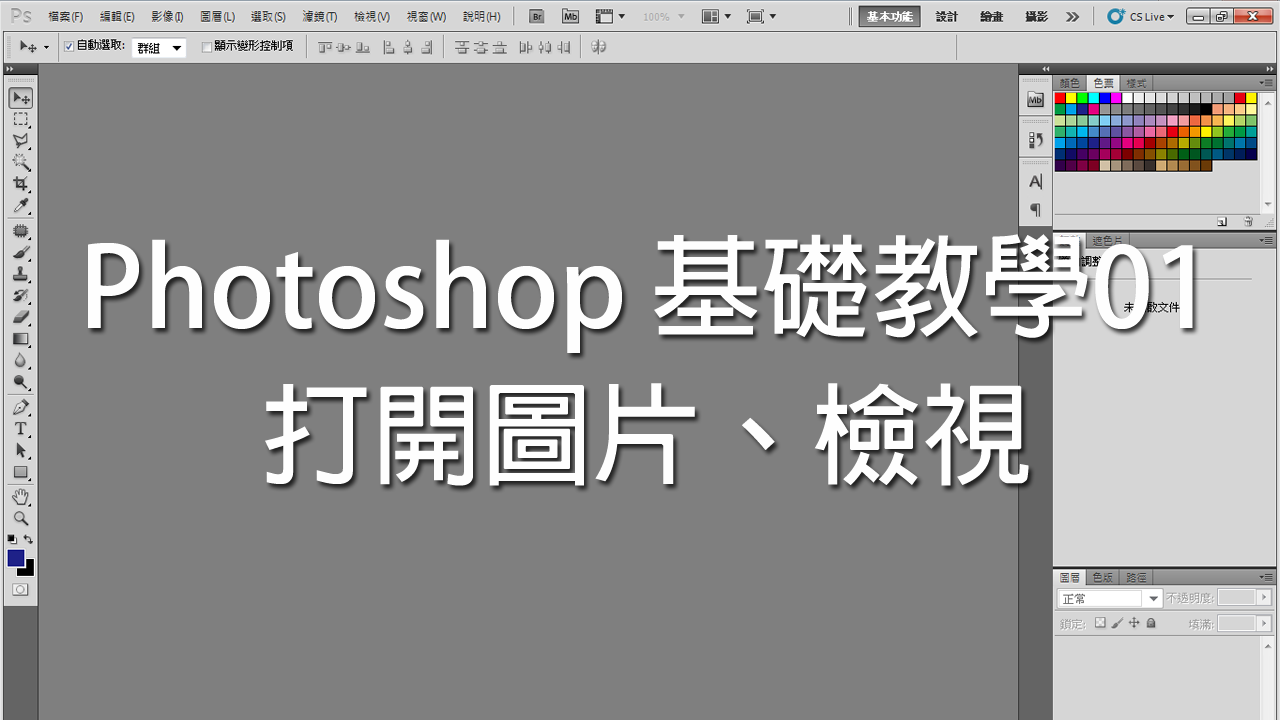1280x720 pixels.
Task: Select the Rectangle shape tool
Action: 21,472
